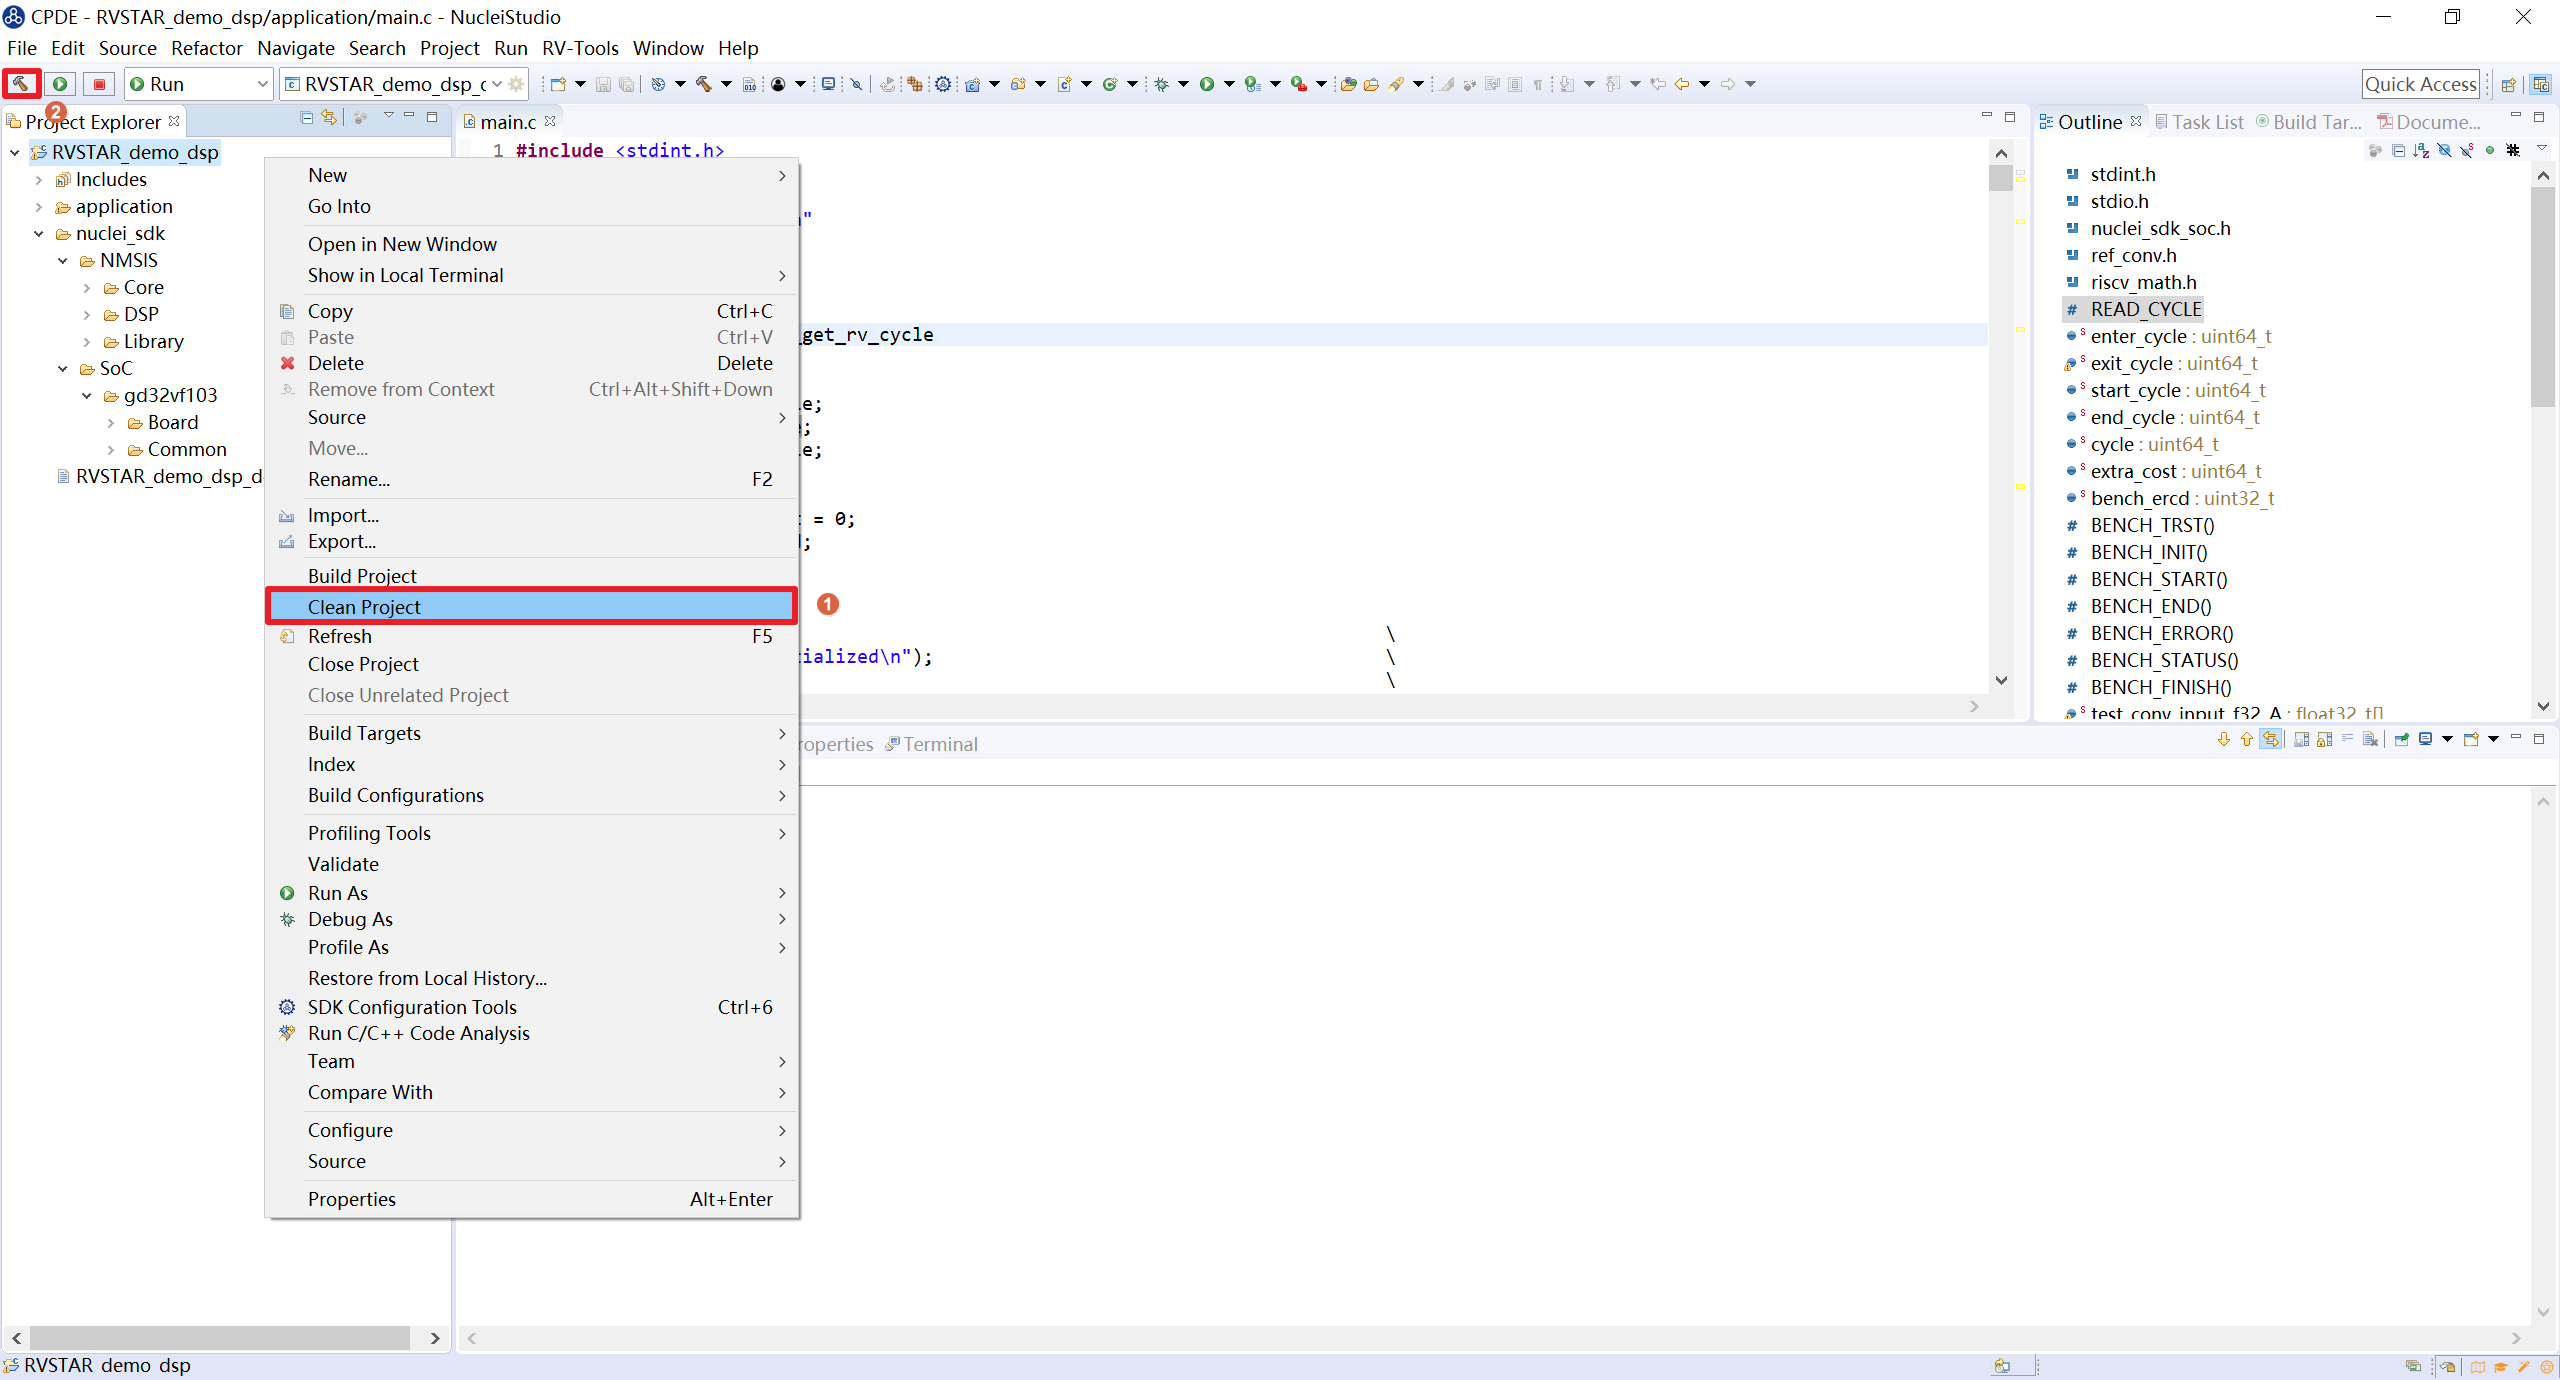
Task: Click Collapse All icon in Project Explorer
Action: pyautogui.click(x=306, y=118)
